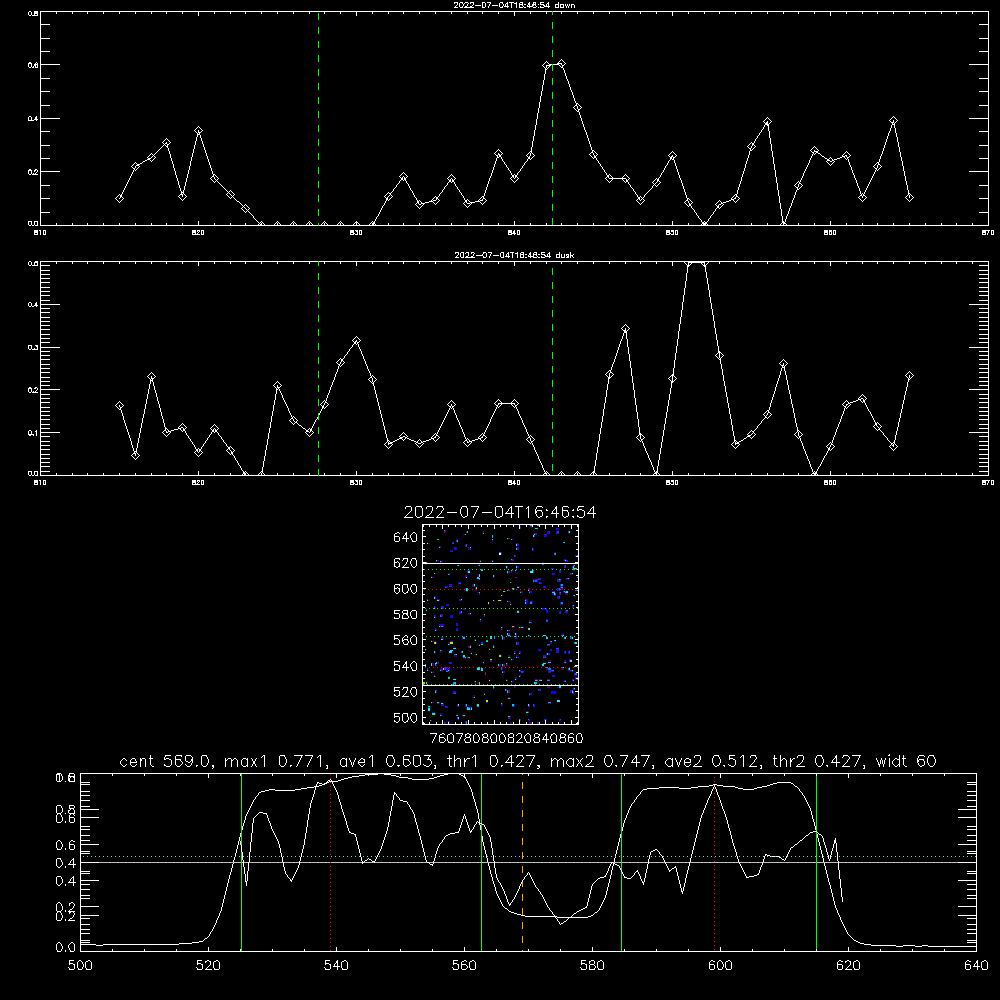
Task: Click the right green dashed line in dawn plot
Action: 552,118
